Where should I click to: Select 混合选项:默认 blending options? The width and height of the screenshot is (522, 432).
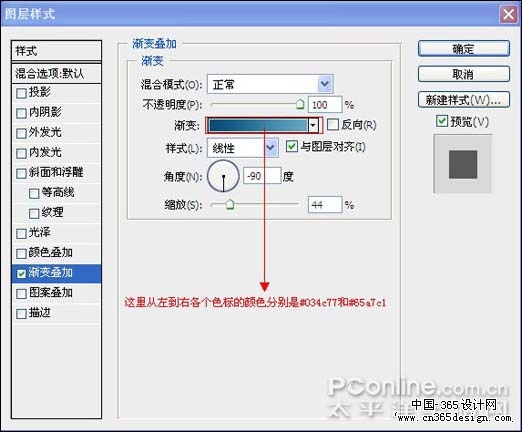point(56,73)
